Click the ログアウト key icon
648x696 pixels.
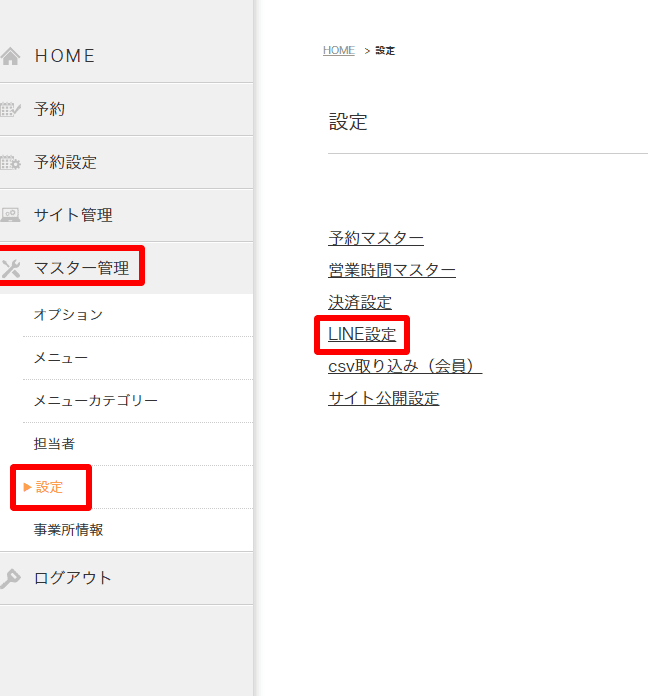(x=10, y=579)
